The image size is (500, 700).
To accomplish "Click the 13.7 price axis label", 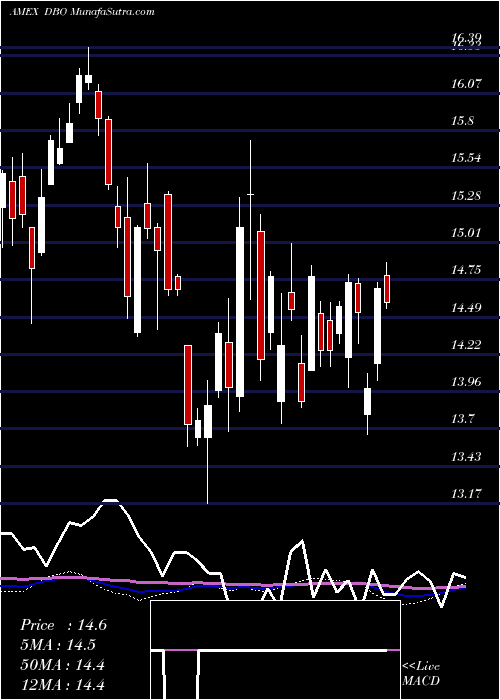I will (464, 419).
